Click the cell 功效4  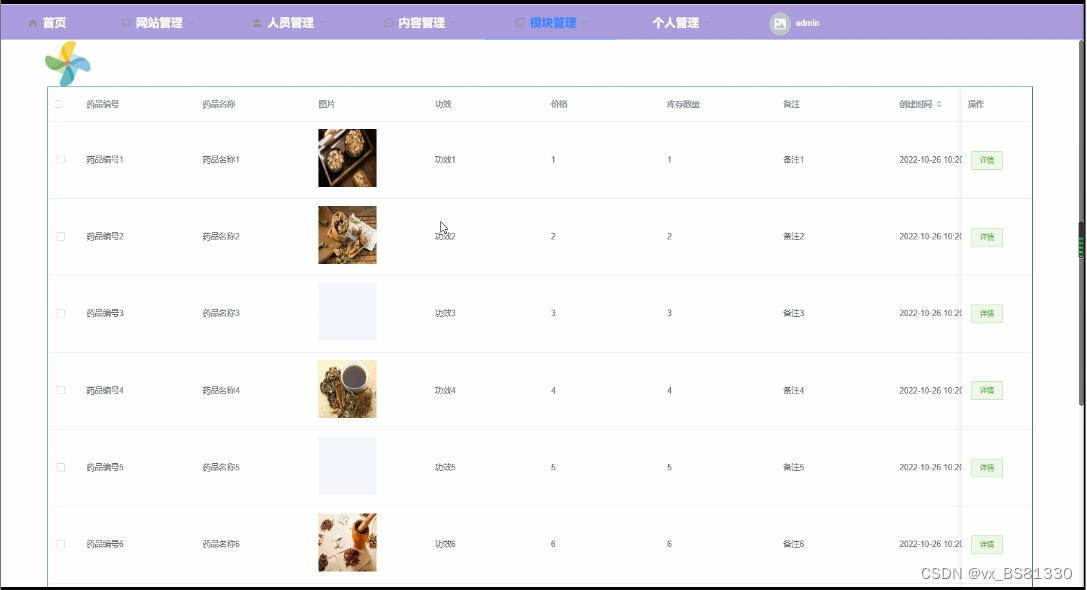point(445,390)
